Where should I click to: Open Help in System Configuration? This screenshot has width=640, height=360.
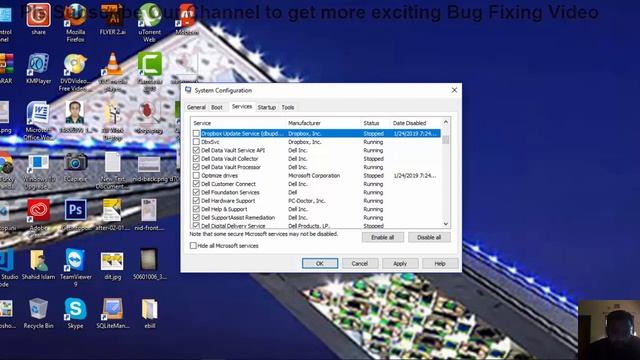440,264
